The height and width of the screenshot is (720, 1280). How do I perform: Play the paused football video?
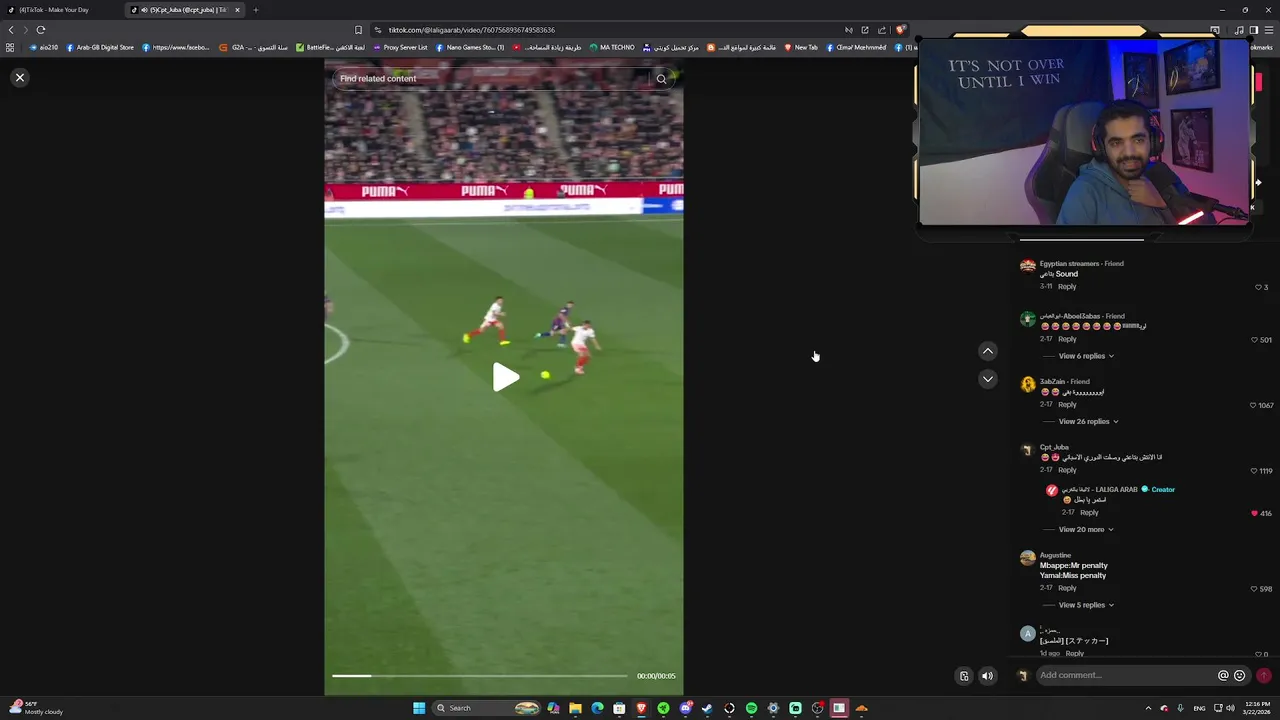pos(505,377)
